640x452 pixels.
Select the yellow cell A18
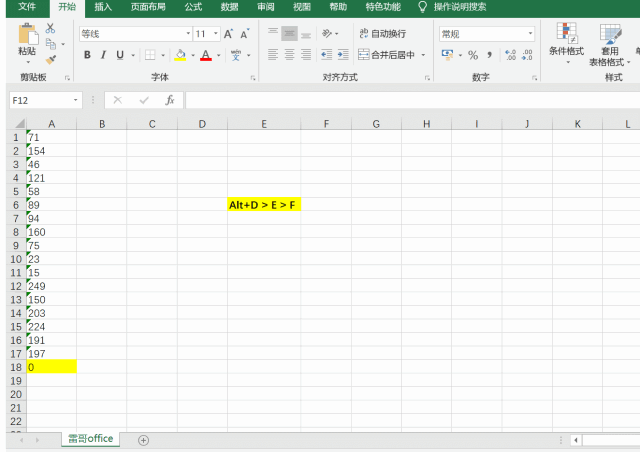click(x=51, y=367)
